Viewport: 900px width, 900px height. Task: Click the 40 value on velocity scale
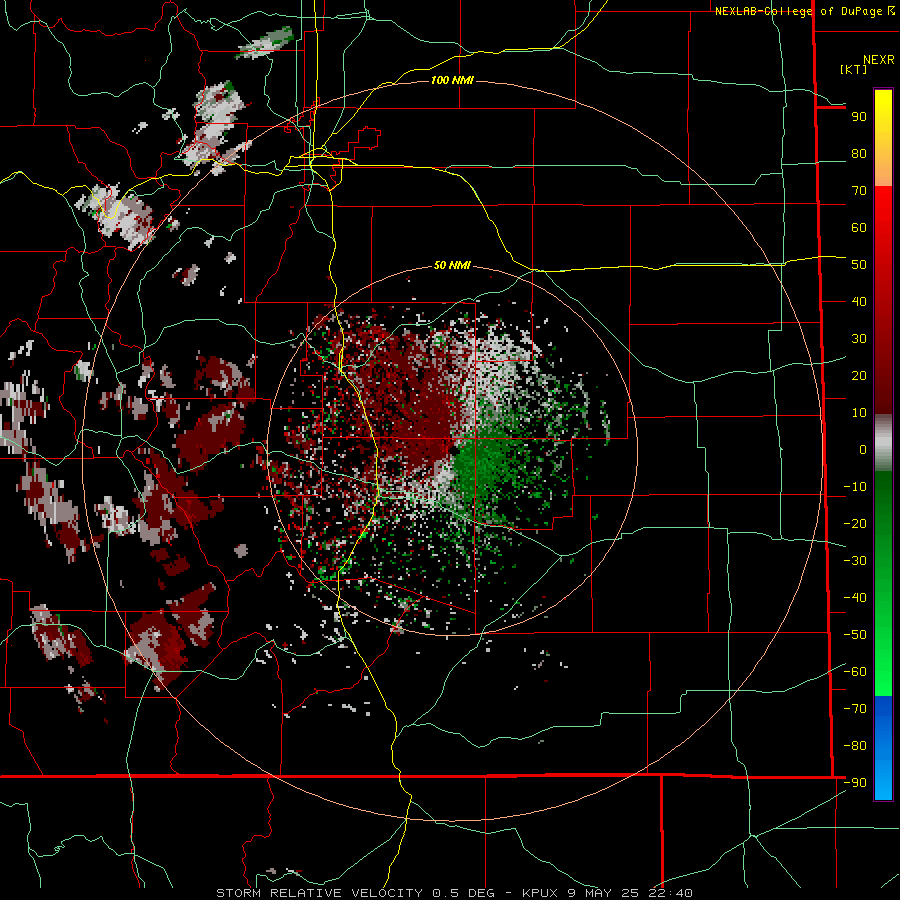tap(859, 302)
